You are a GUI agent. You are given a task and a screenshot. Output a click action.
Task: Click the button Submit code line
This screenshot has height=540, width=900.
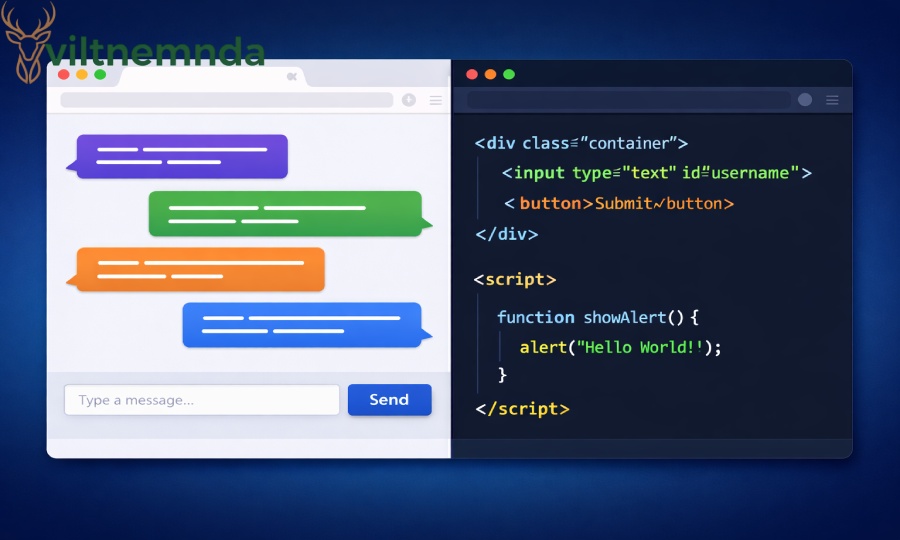click(x=619, y=203)
